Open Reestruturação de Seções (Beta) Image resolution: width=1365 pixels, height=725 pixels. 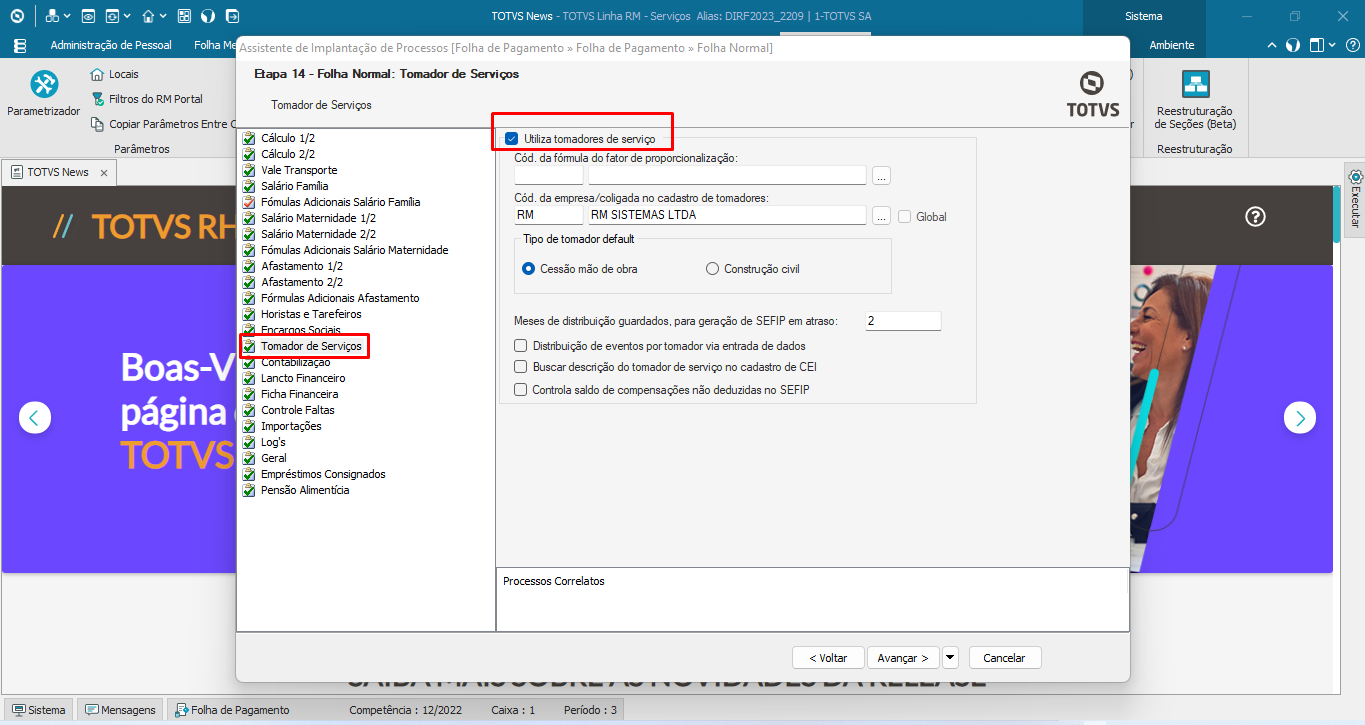coord(1195,100)
